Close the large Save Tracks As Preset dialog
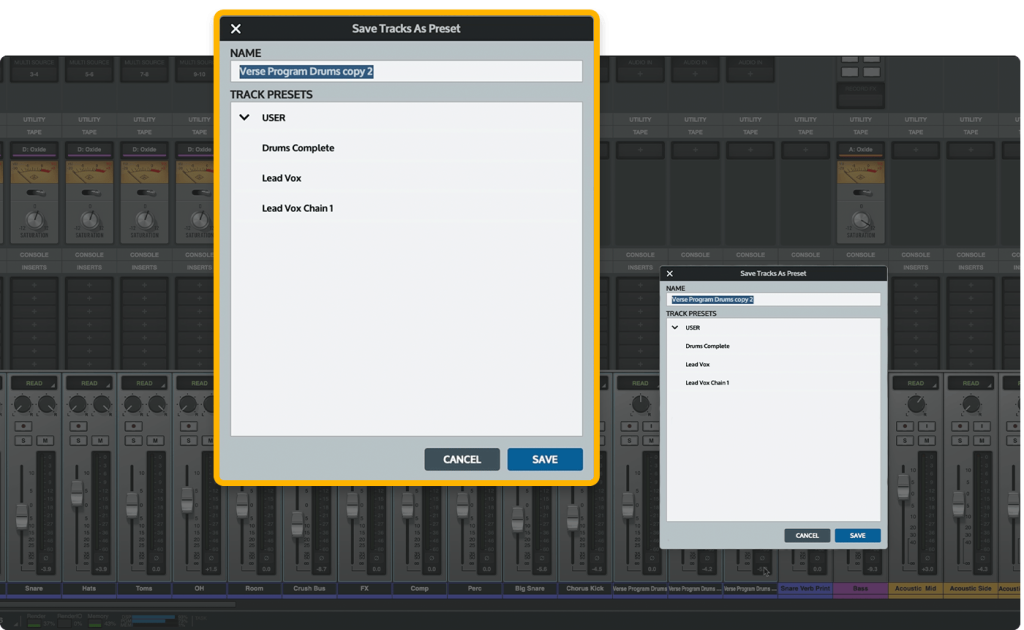Screen dimensions: 1024x630 click(236, 29)
